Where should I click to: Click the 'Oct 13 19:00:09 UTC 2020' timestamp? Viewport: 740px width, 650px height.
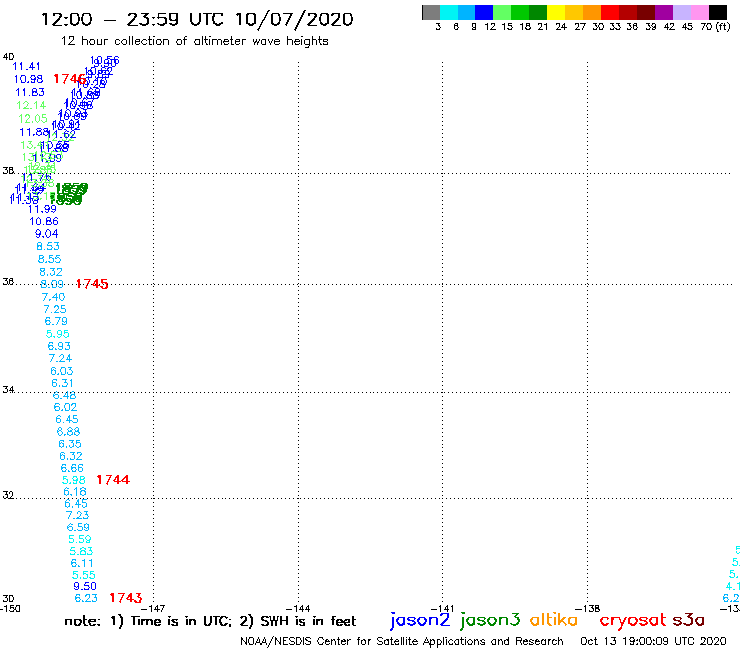click(653, 641)
